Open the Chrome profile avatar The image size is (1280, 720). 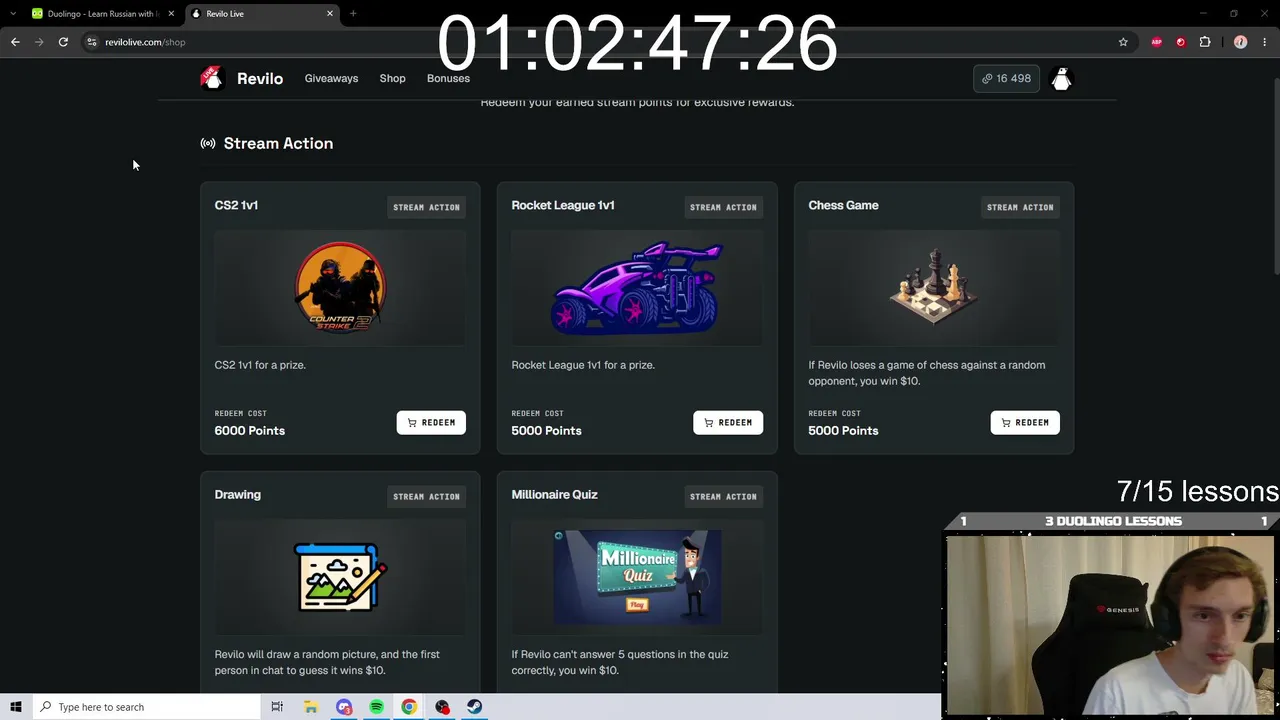coord(1240,42)
